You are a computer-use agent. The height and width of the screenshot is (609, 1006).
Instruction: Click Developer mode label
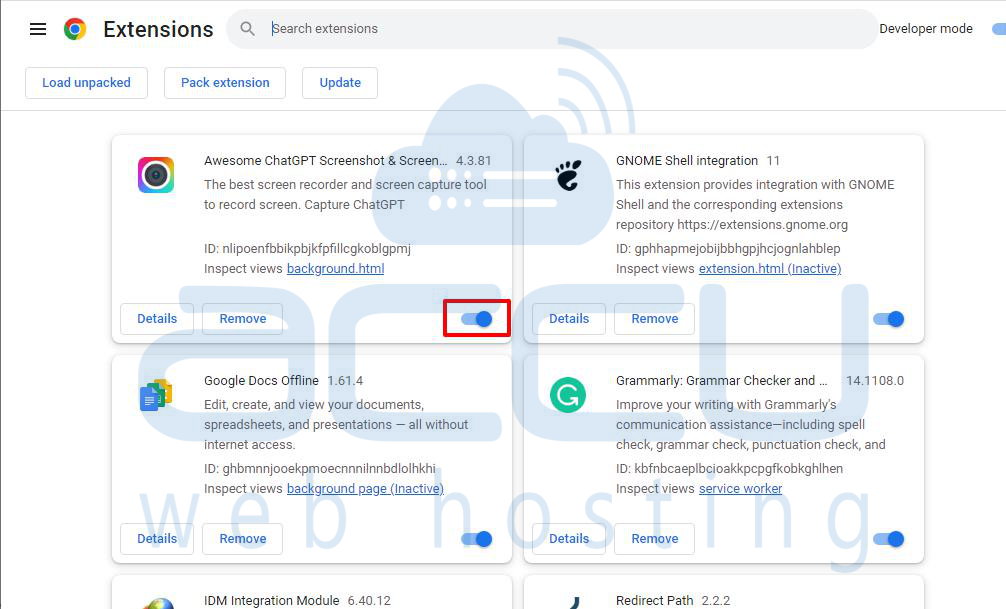point(926,29)
